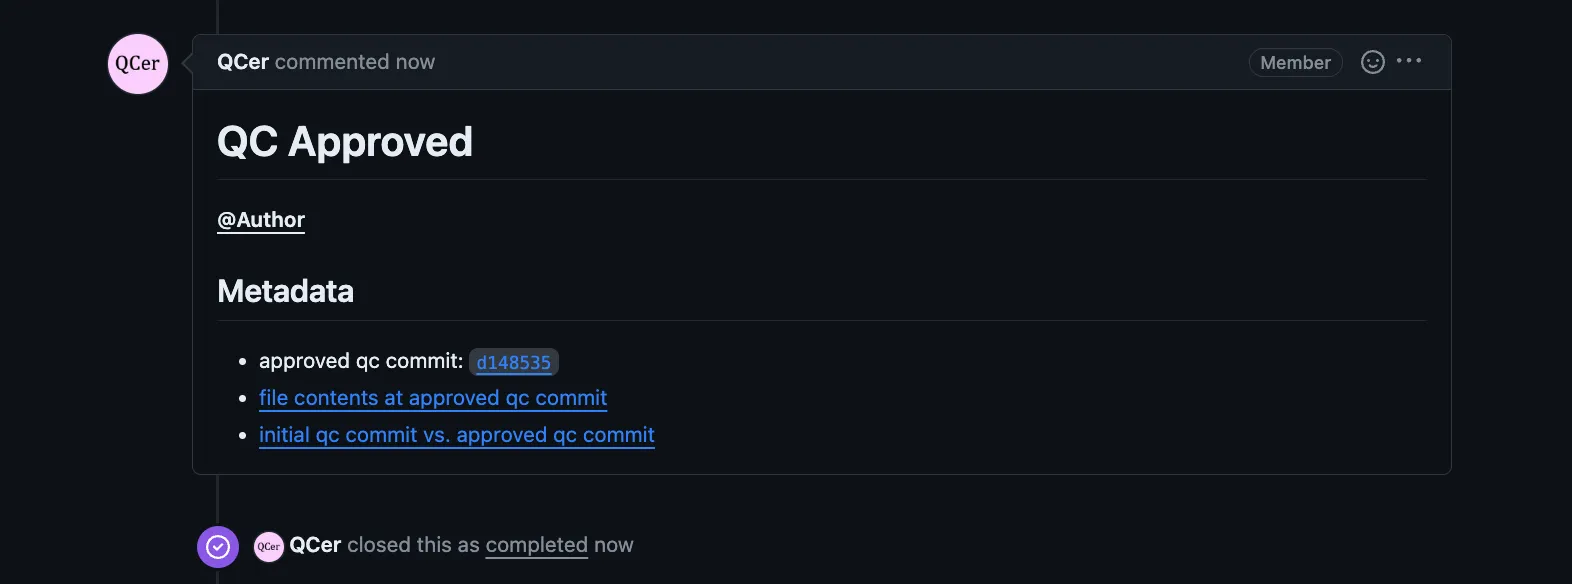Open initial vs. approved qc commit comparison
The width and height of the screenshot is (1572, 584).
click(457, 435)
